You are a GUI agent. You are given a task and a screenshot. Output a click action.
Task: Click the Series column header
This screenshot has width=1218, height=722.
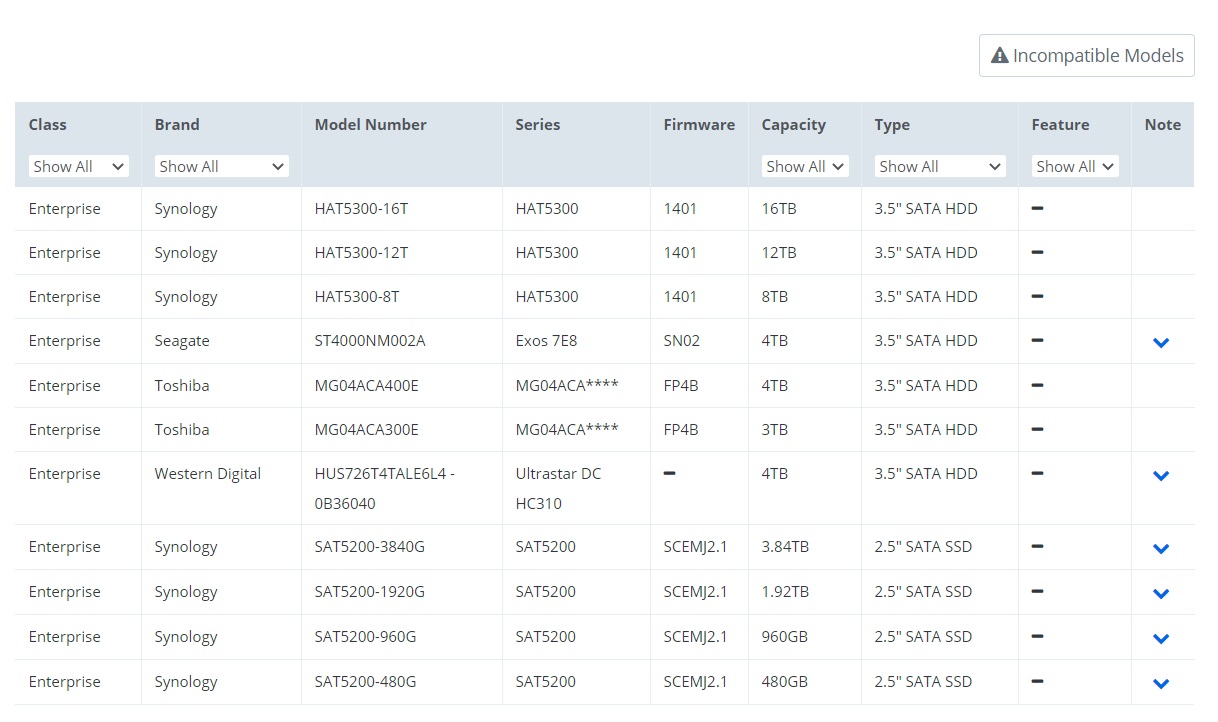(x=538, y=125)
